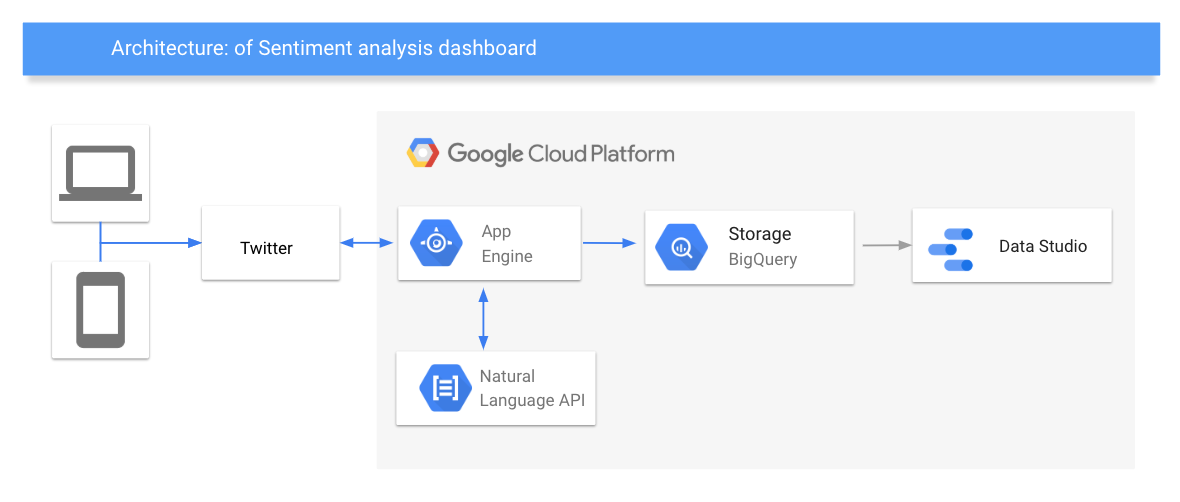Click the "BigQuery" label text

(x=762, y=260)
